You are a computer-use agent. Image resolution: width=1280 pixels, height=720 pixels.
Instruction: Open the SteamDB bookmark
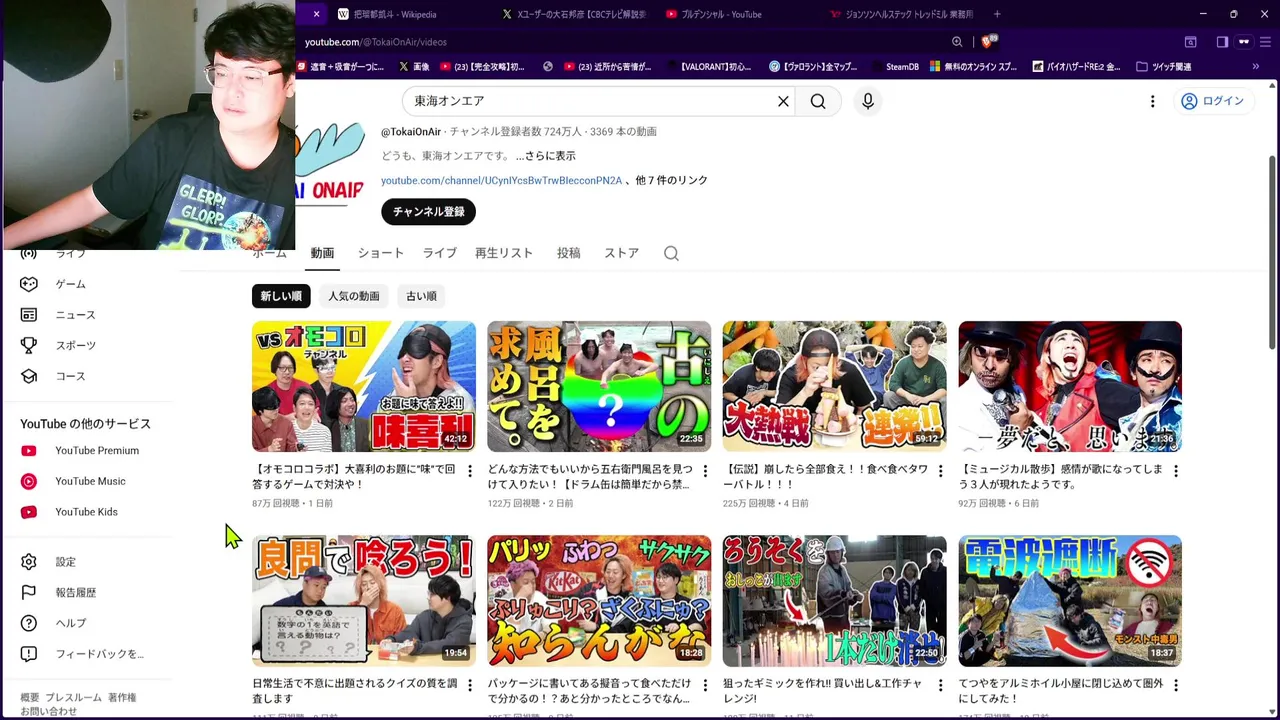(x=893, y=67)
